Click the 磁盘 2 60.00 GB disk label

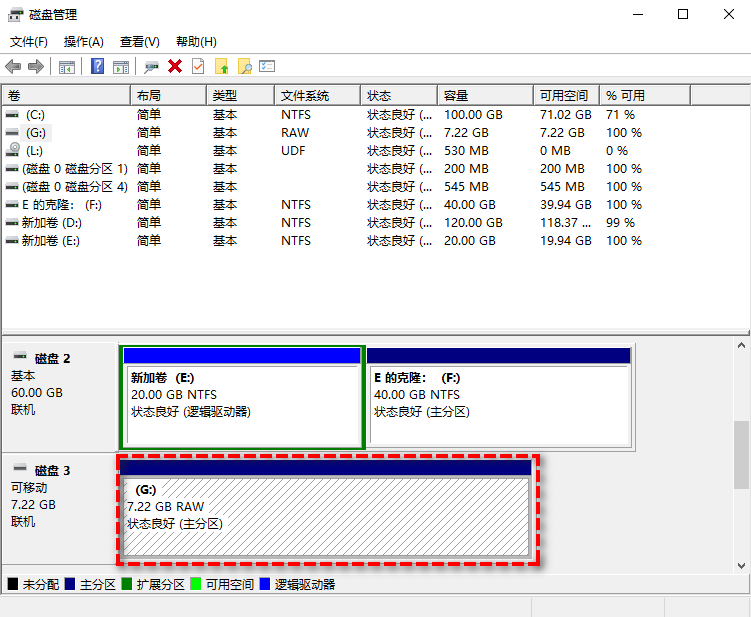tap(60, 398)
